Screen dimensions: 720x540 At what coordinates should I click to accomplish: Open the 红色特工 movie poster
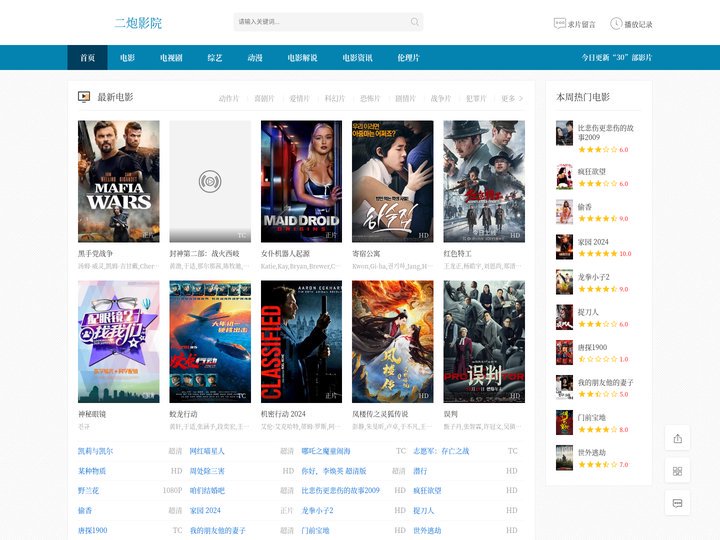tap(484, 181)
